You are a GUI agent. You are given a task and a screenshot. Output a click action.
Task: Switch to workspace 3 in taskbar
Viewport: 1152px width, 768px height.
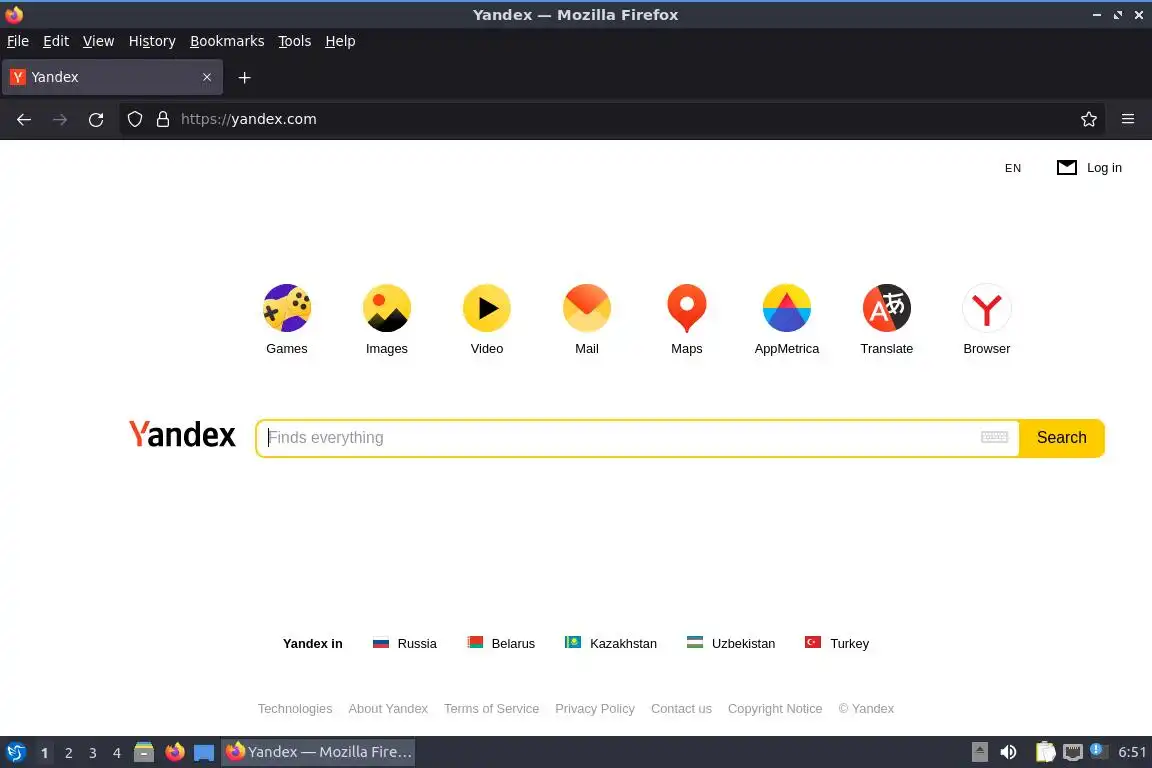(x=93, y=753)
